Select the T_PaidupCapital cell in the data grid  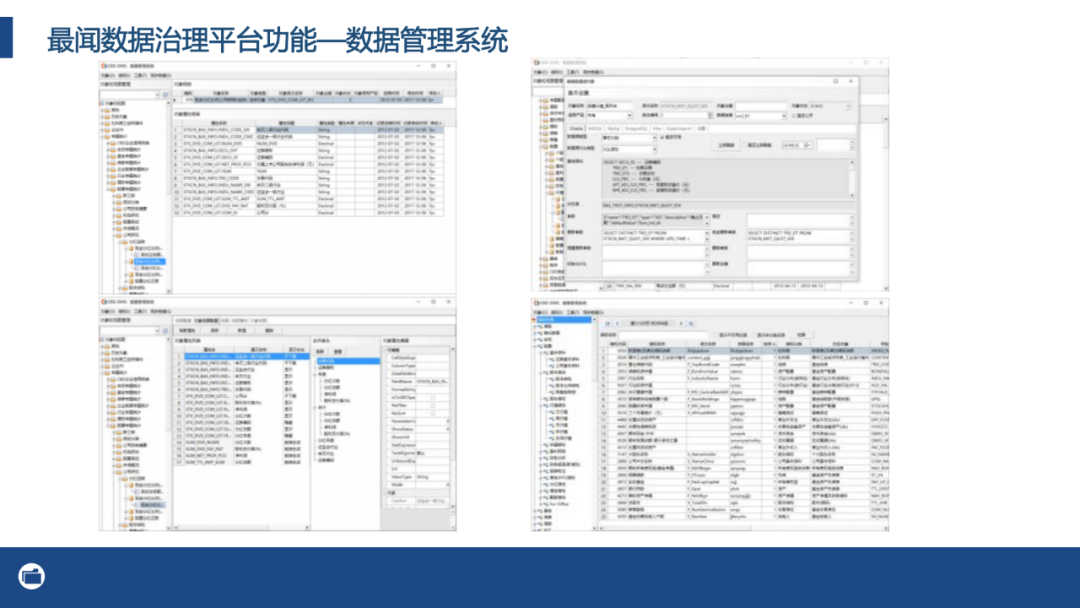pos(707,482)
